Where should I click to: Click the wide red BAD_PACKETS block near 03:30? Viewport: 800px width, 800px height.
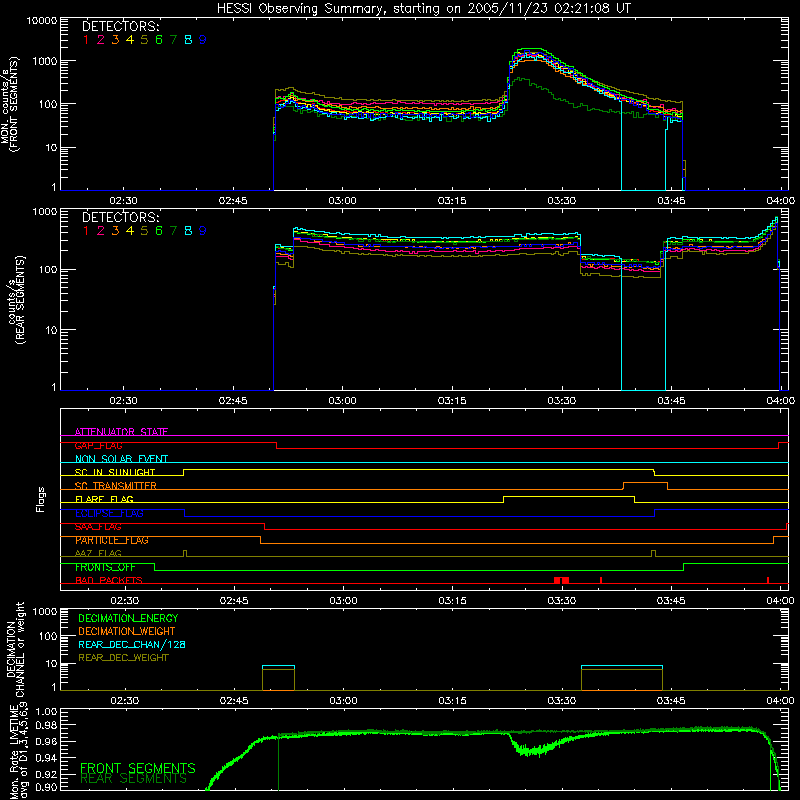561,580
